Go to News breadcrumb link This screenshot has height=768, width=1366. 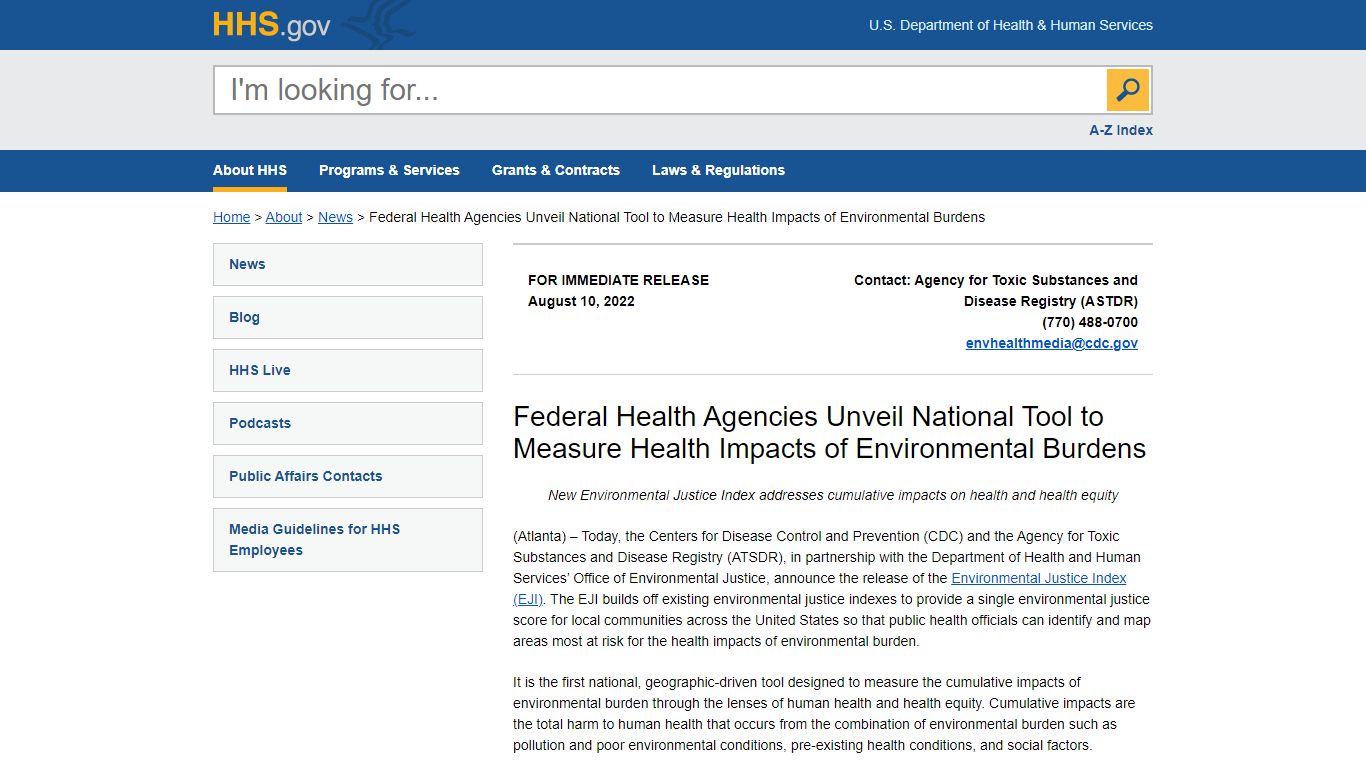(x=335, y=217)
